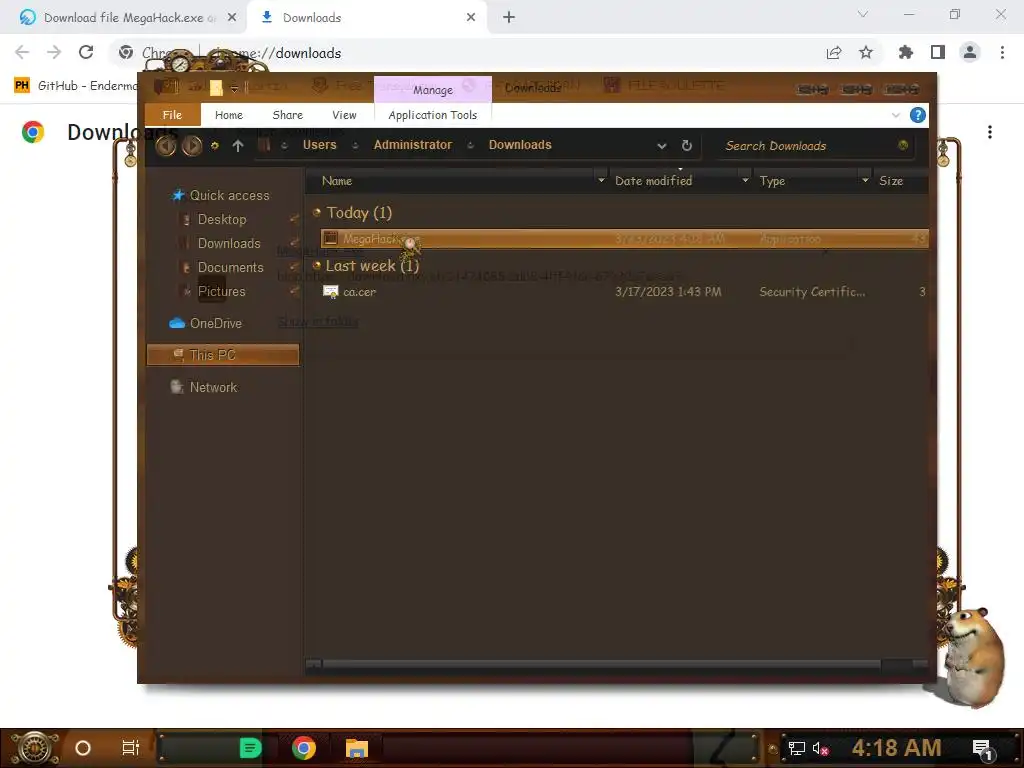Switch to the View ribbon tab
This screenshot has width=1024, height=768.
pyautogui.click(x=344, y=115)
